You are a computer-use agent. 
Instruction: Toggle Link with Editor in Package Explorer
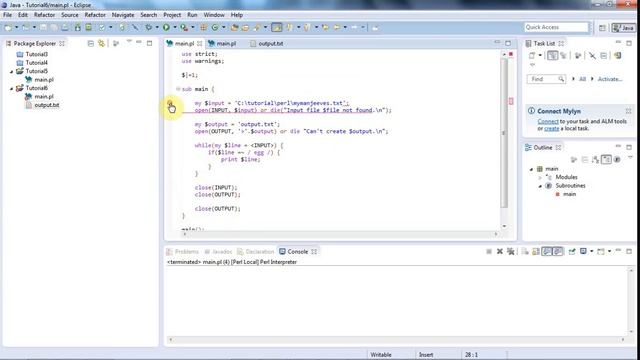101,43
